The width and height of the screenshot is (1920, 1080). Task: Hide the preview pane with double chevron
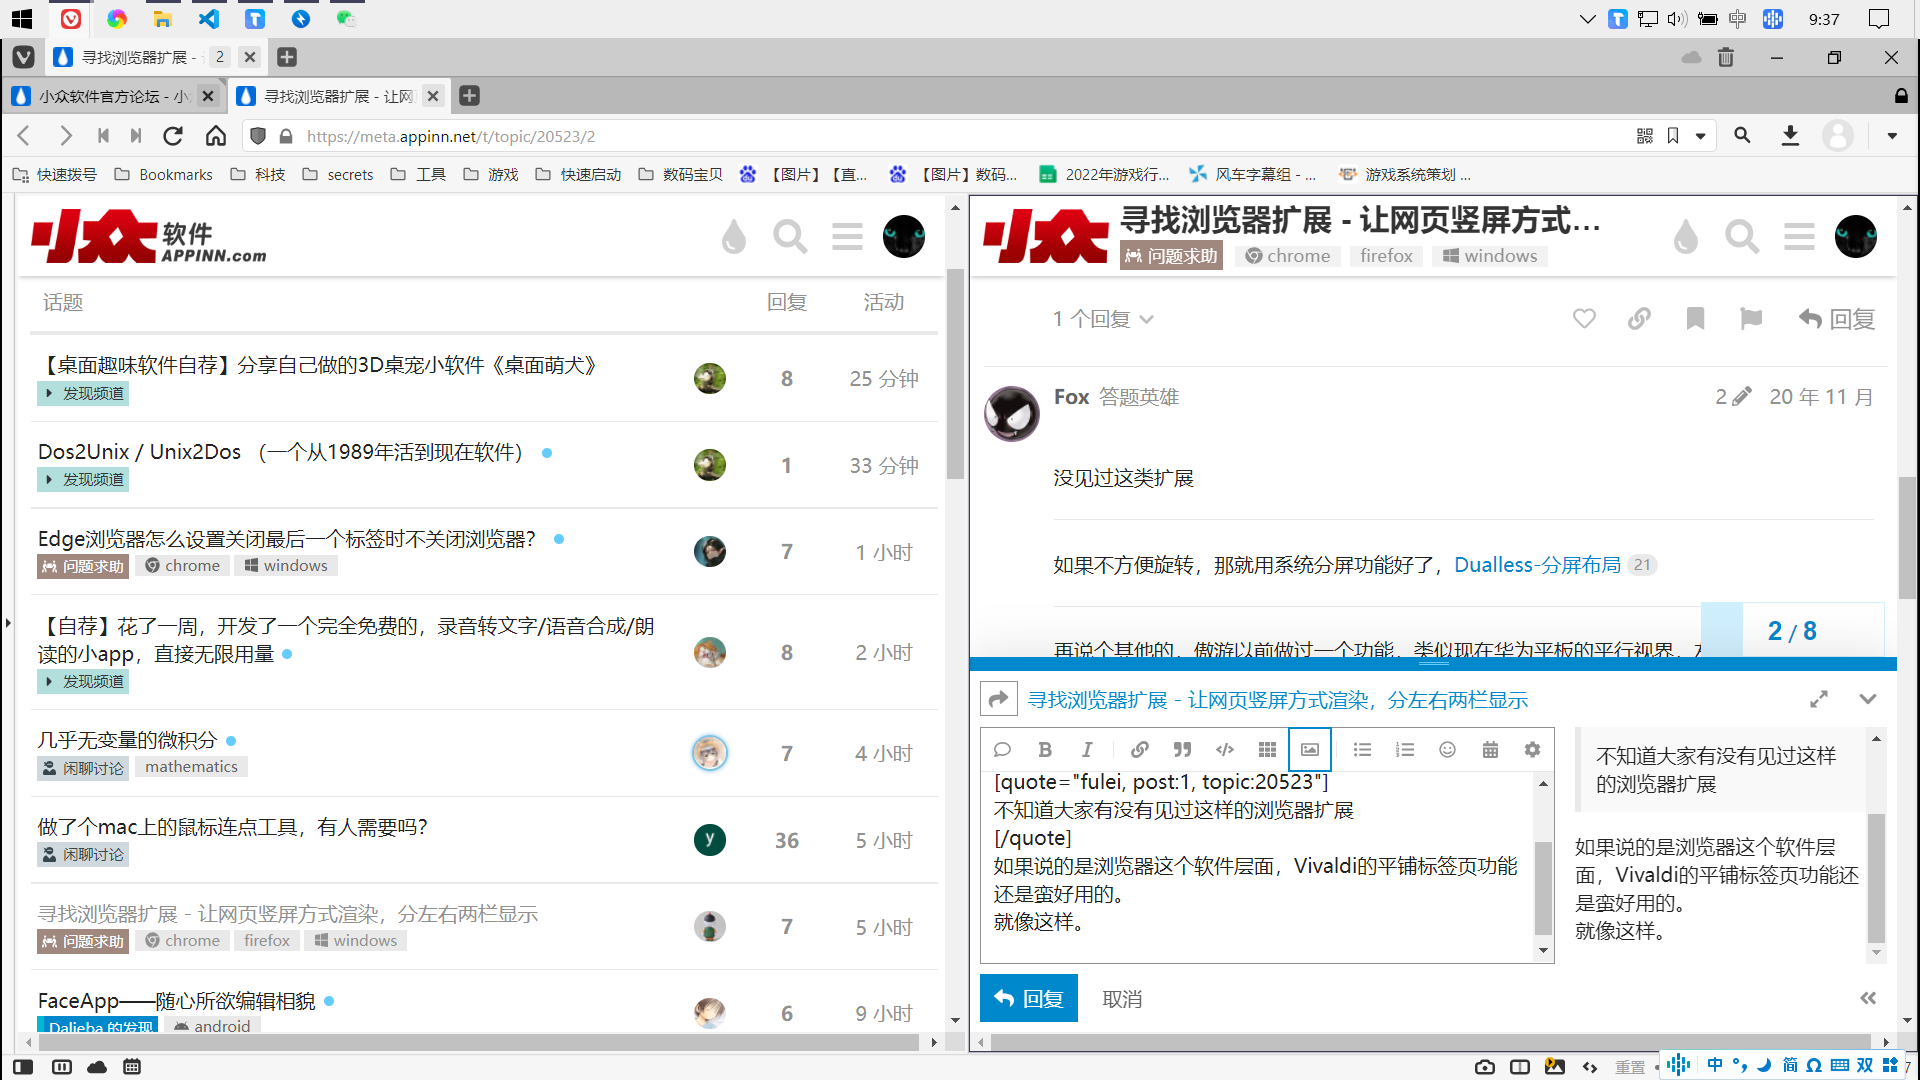point(1868,998)
